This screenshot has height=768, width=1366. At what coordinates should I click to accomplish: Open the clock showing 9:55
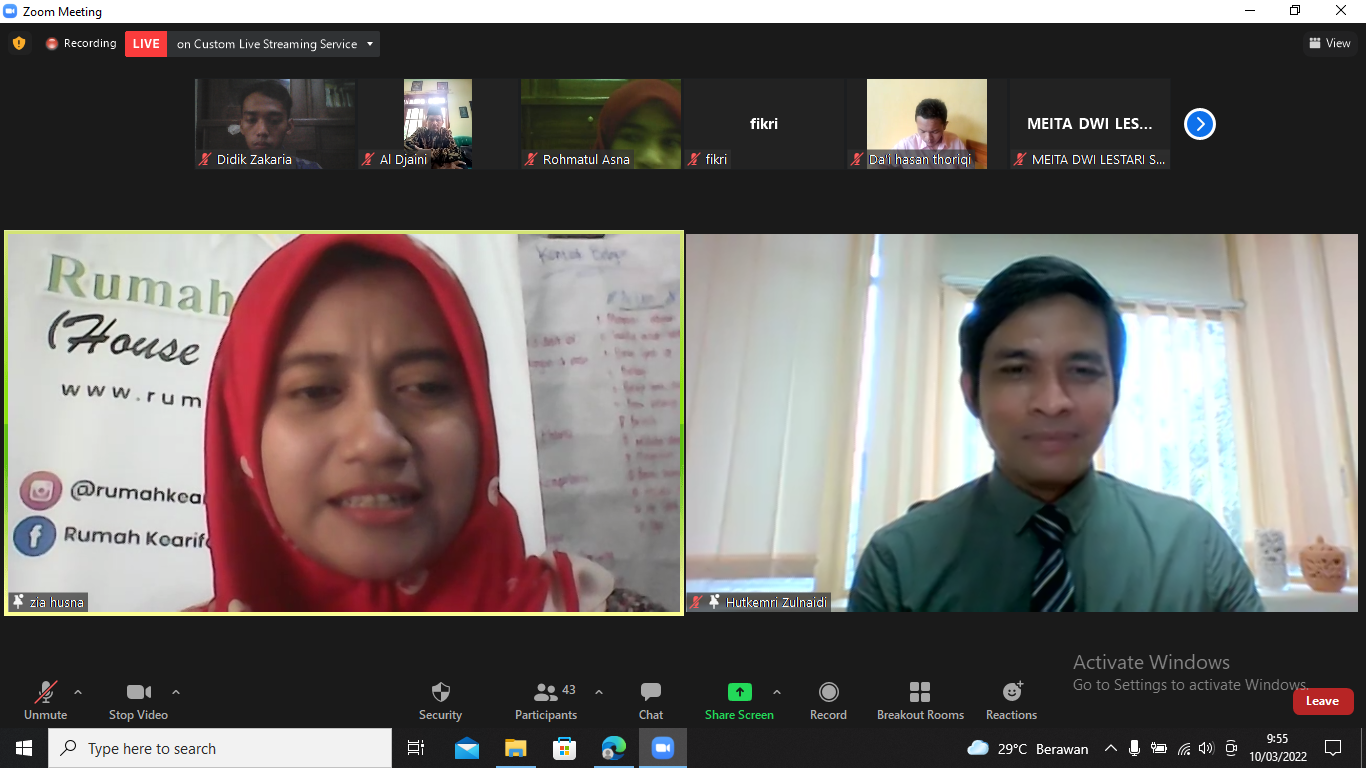[x=1278, y=748]
